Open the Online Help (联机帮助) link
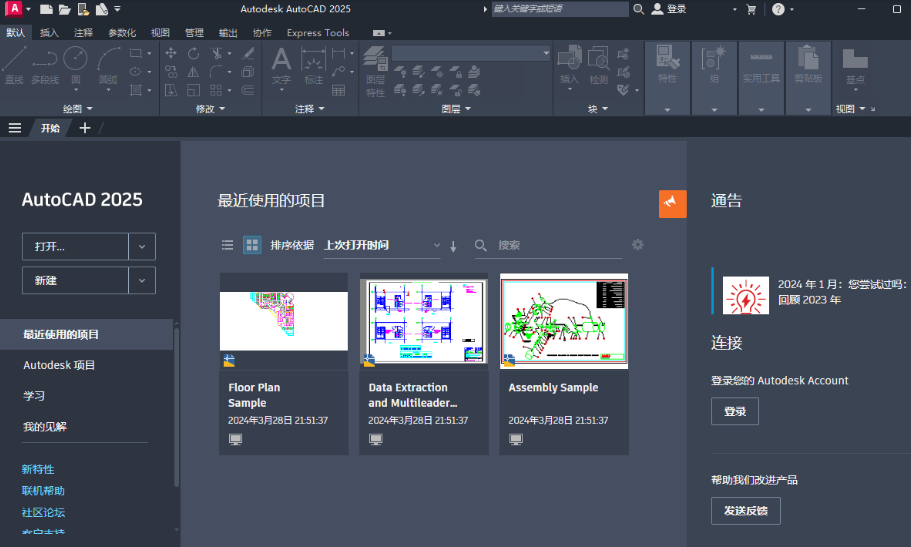The width and height of the screenshot is (911, 547). point(43,491)
